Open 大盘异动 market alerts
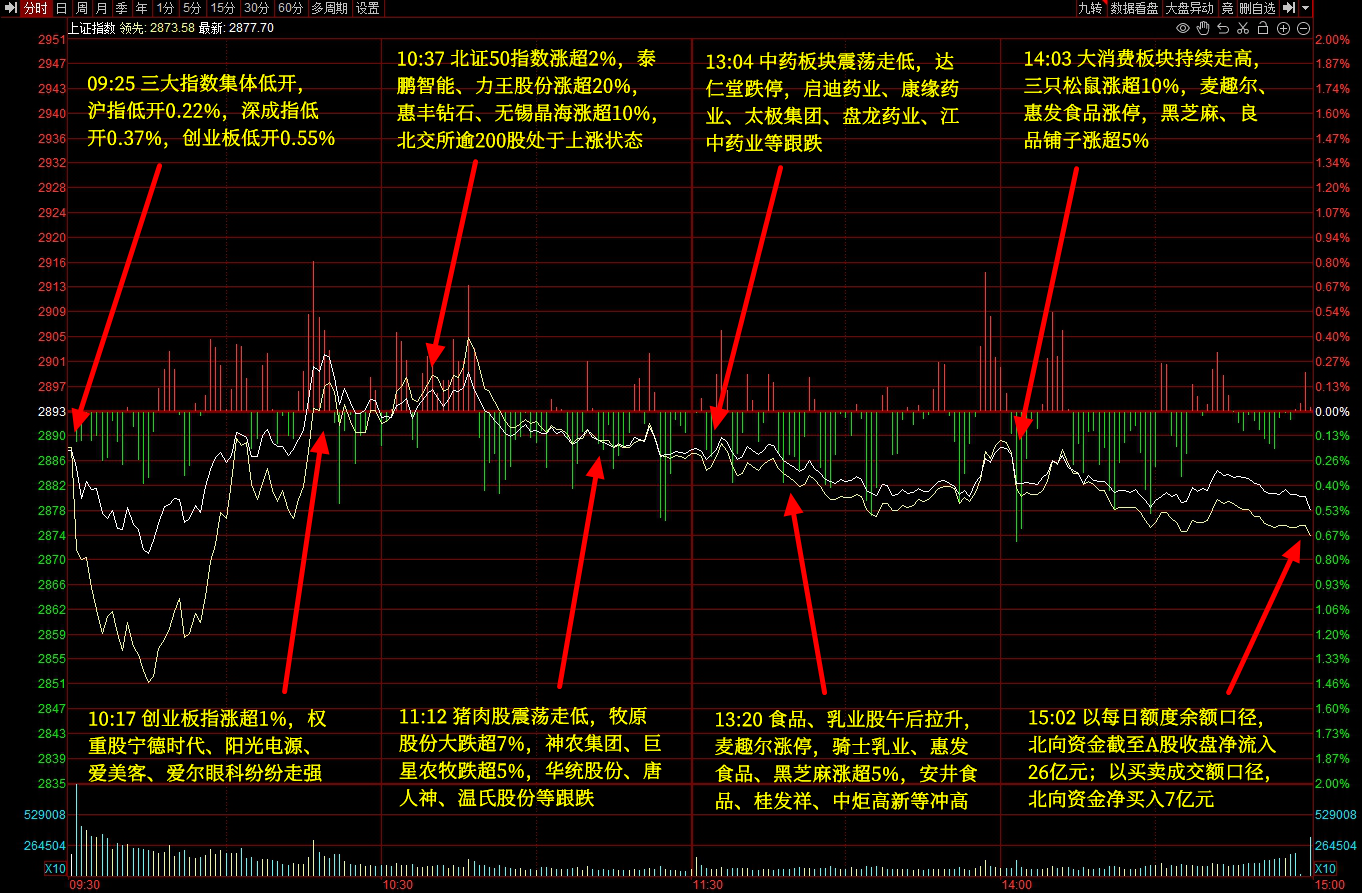The image size is (1362, 893). pos(1190,8)
